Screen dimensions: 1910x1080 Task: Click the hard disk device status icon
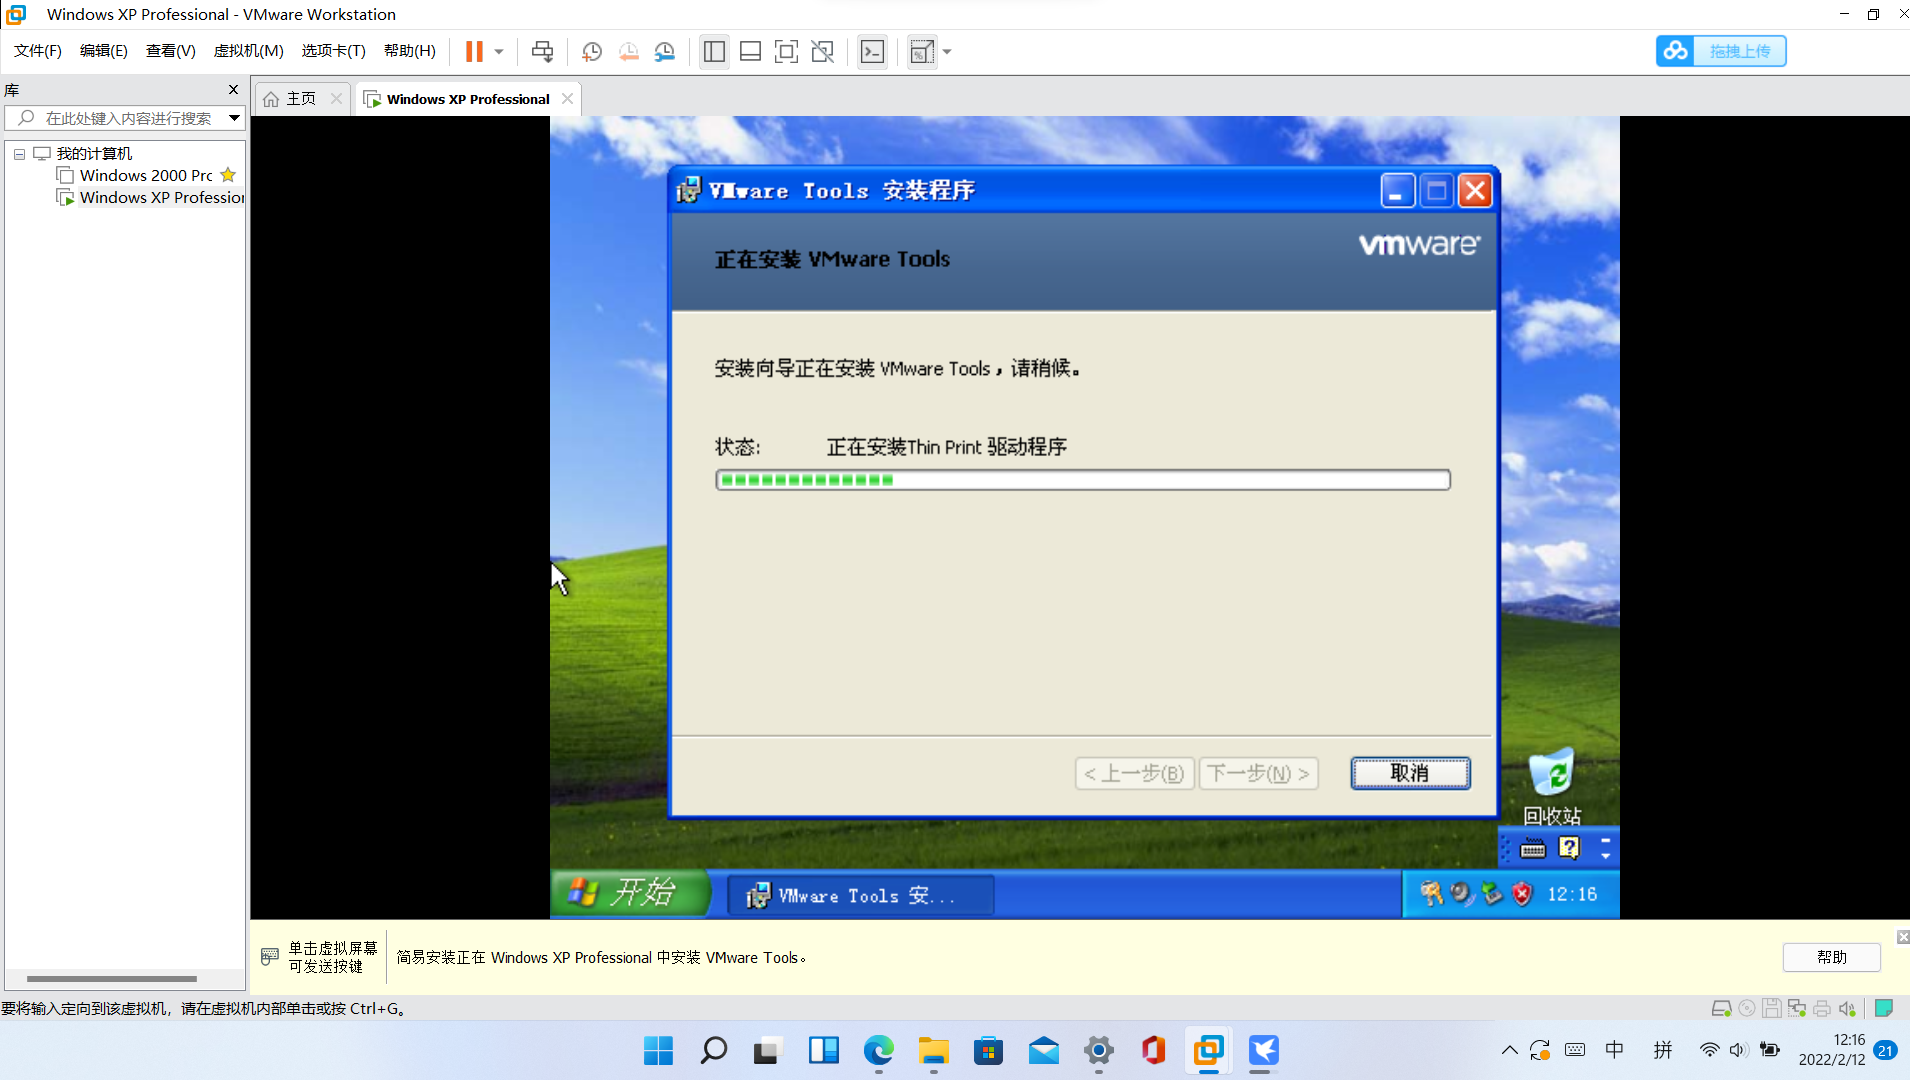point(1722,1008)
